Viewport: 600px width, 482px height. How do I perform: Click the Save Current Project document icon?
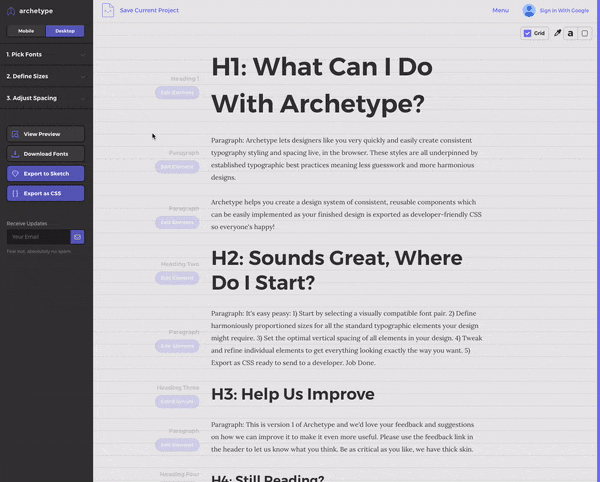point(108,10)
